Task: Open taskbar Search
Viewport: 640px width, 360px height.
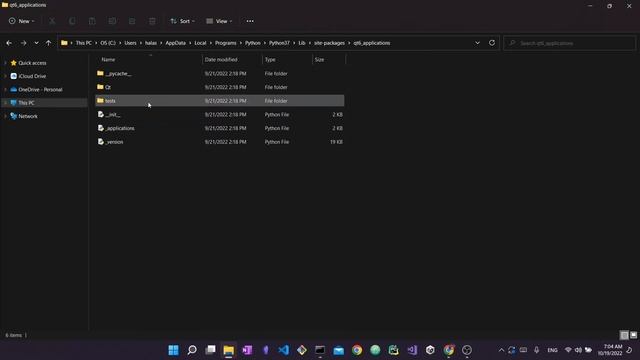Action: pos(192,350)
